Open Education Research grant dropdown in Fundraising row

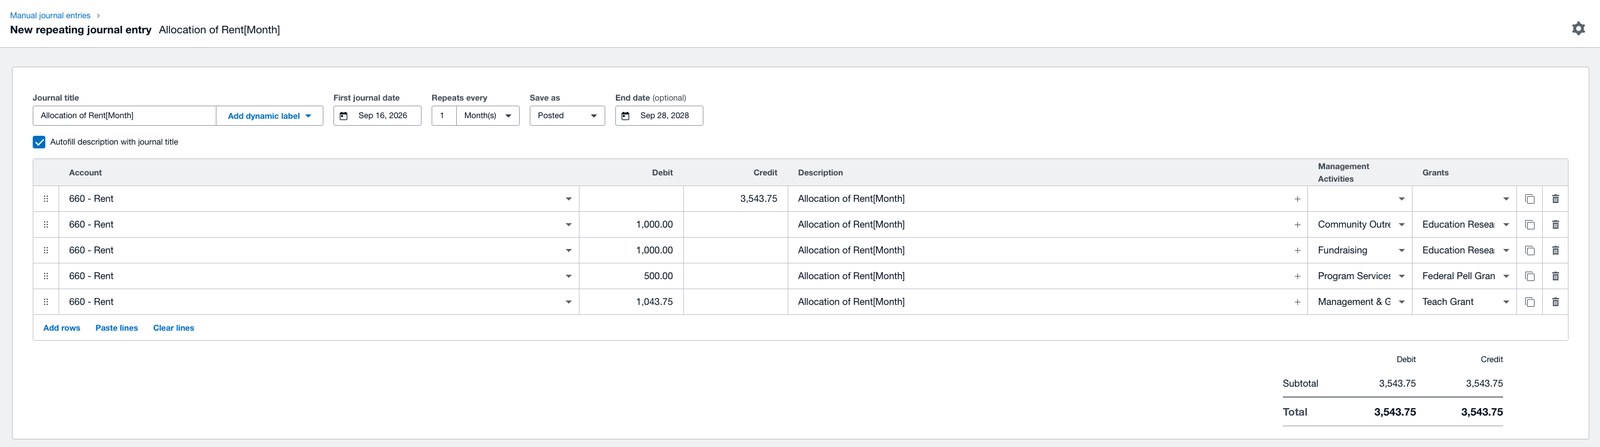tap(1465, 251)
